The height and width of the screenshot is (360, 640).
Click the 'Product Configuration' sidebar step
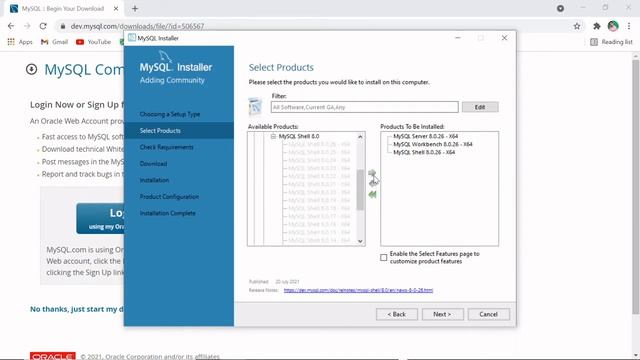[169, 197]
